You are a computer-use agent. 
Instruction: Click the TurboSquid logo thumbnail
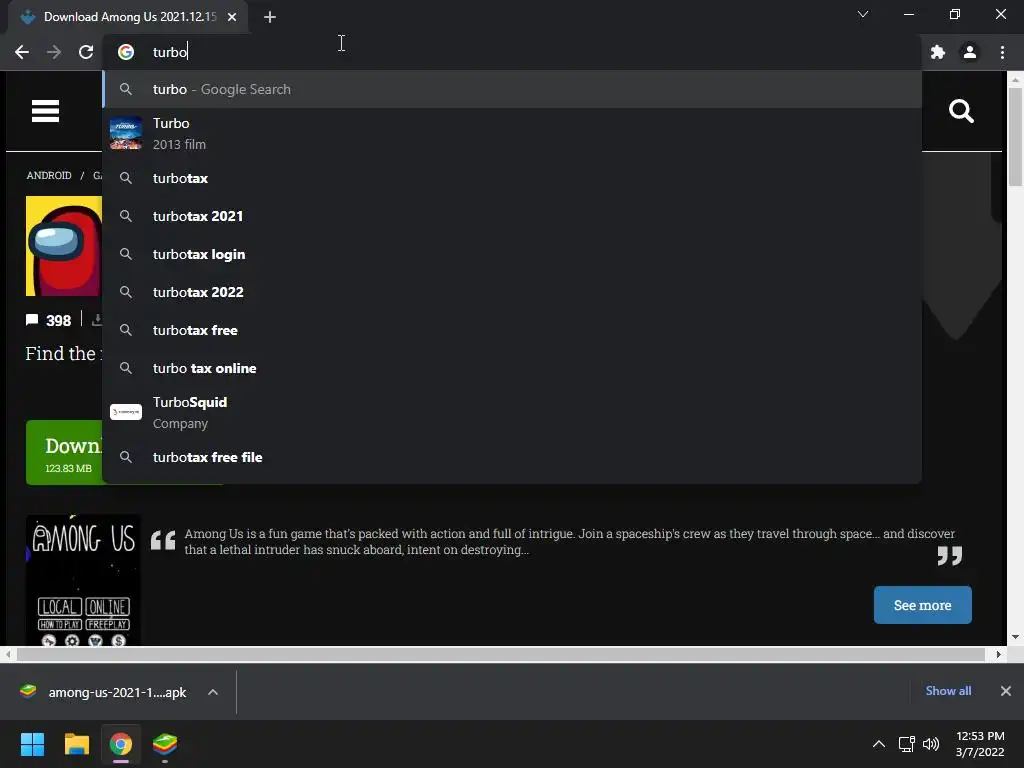tap(125, 412)
